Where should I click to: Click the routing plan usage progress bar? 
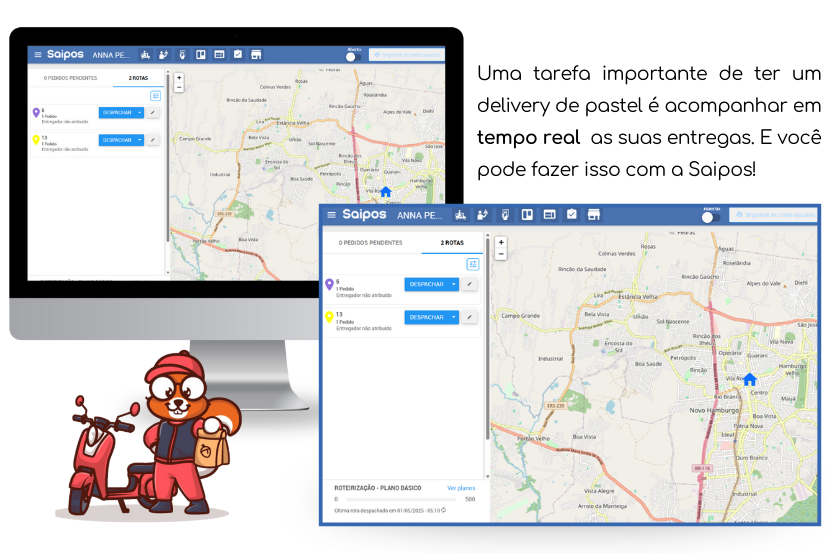[402, 499]
